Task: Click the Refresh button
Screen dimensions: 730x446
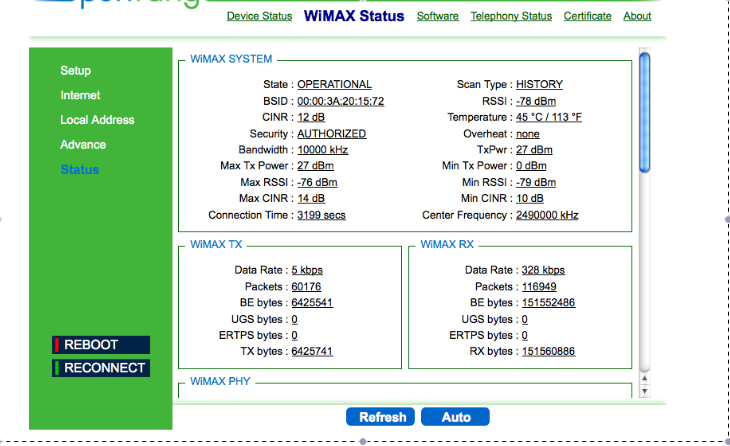Action: tap(382, 417)
